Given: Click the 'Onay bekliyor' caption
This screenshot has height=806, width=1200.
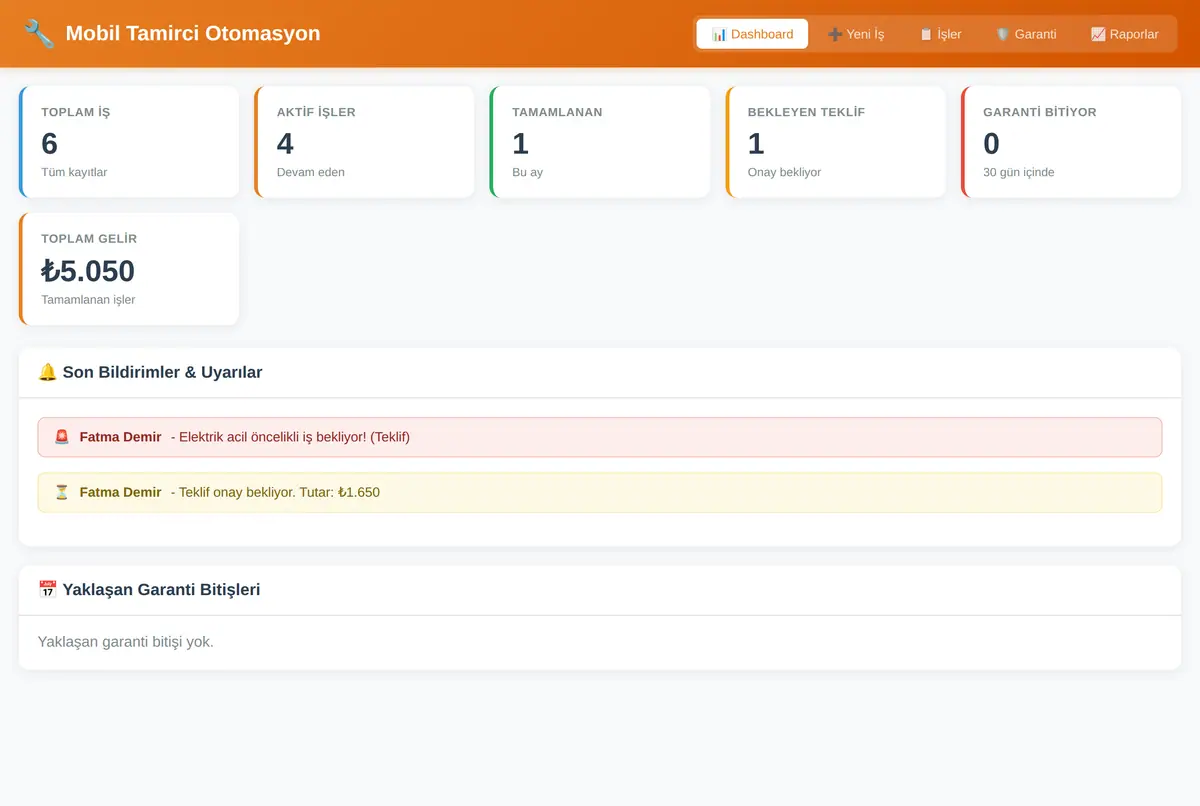Looking at the screenshot, I should point(784,172).
